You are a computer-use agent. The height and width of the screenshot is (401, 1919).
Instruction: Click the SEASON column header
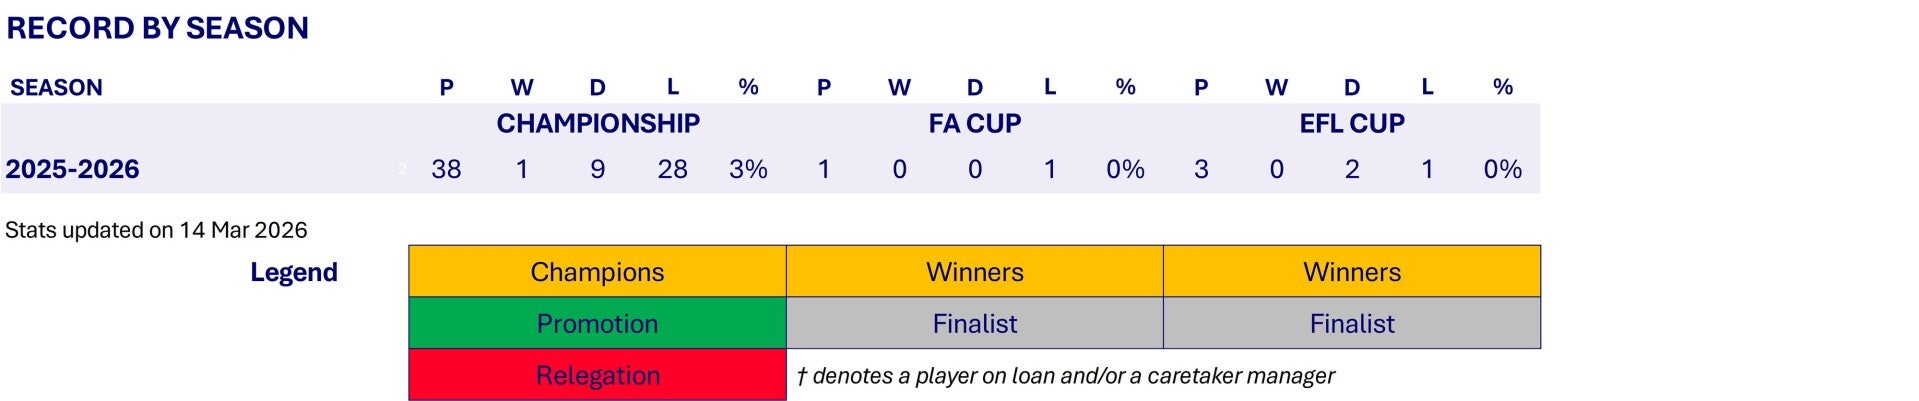coord(56,88)
